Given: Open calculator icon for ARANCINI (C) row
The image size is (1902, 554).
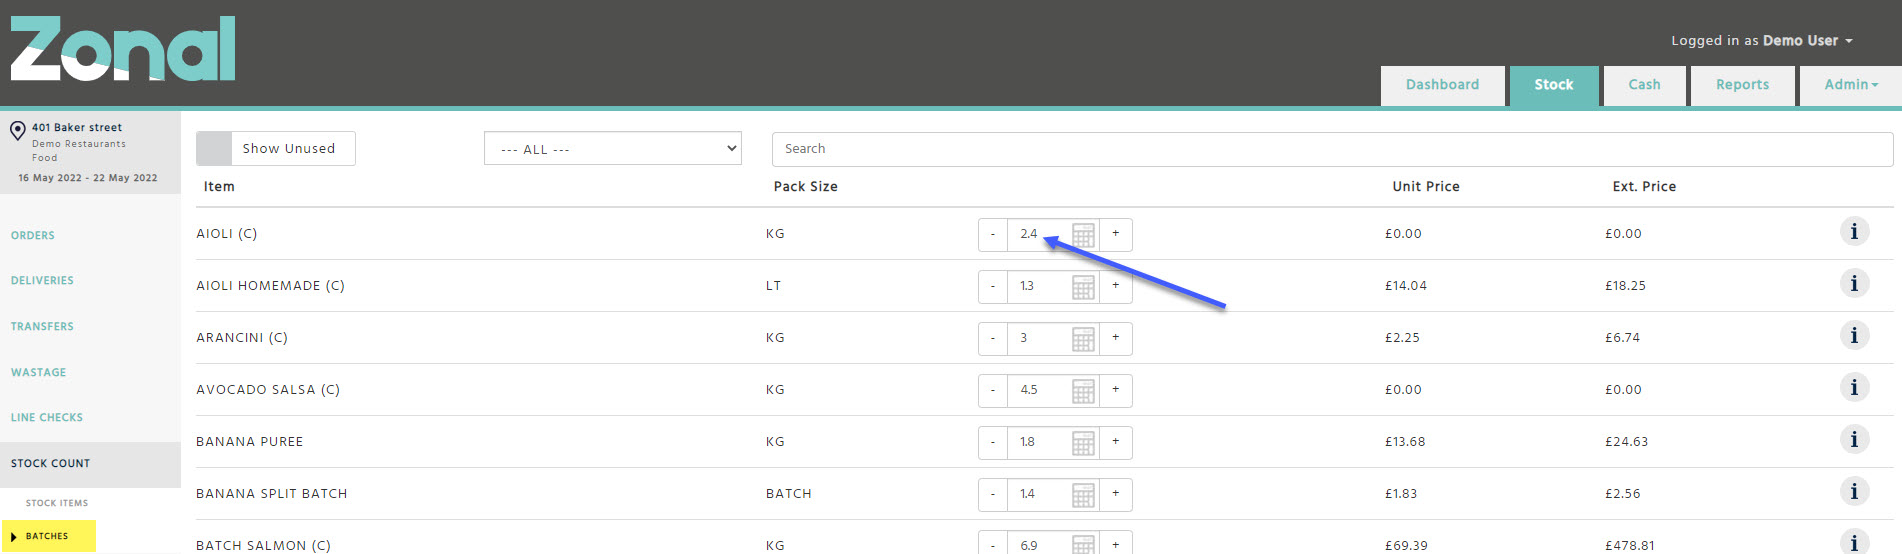Looking at the screenshot, I should 1083,339.
